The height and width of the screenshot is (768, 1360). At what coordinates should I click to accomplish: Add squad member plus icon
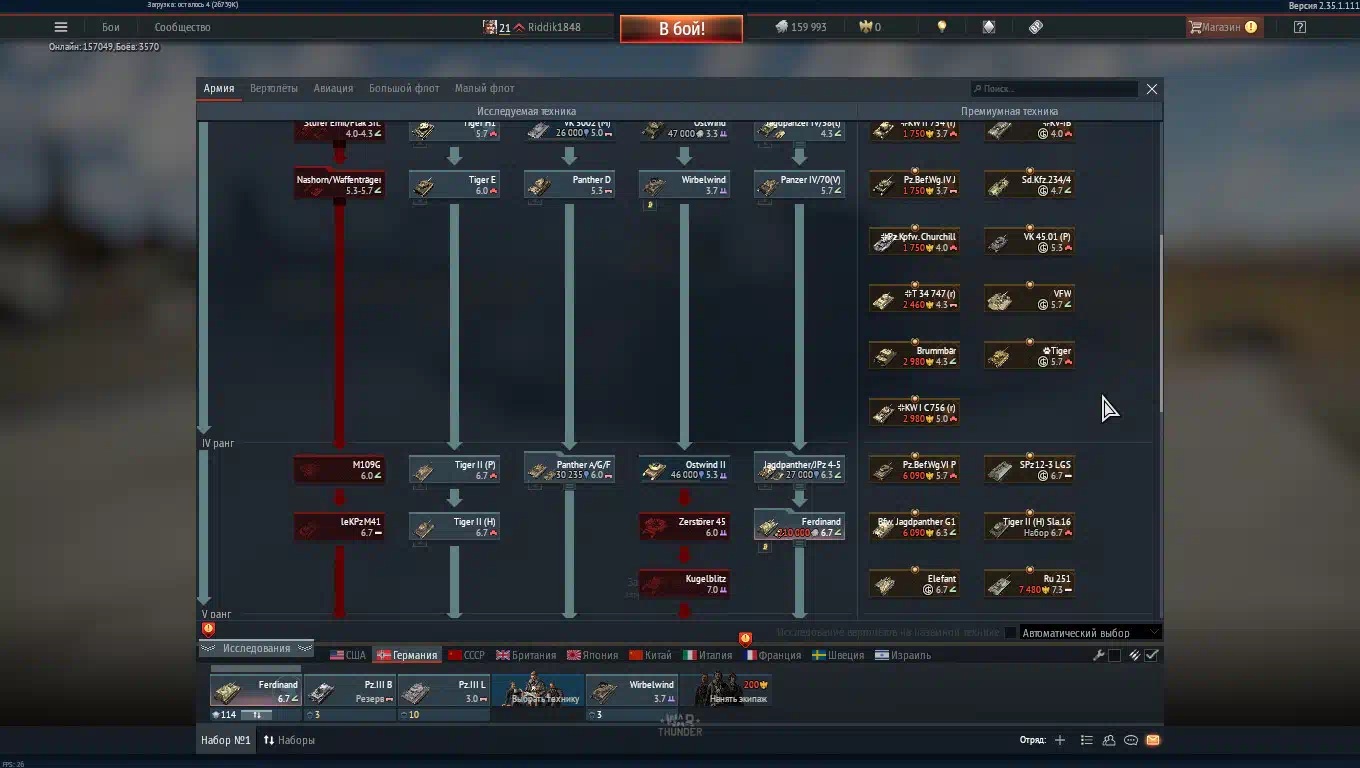click(x=1060, y=740)
